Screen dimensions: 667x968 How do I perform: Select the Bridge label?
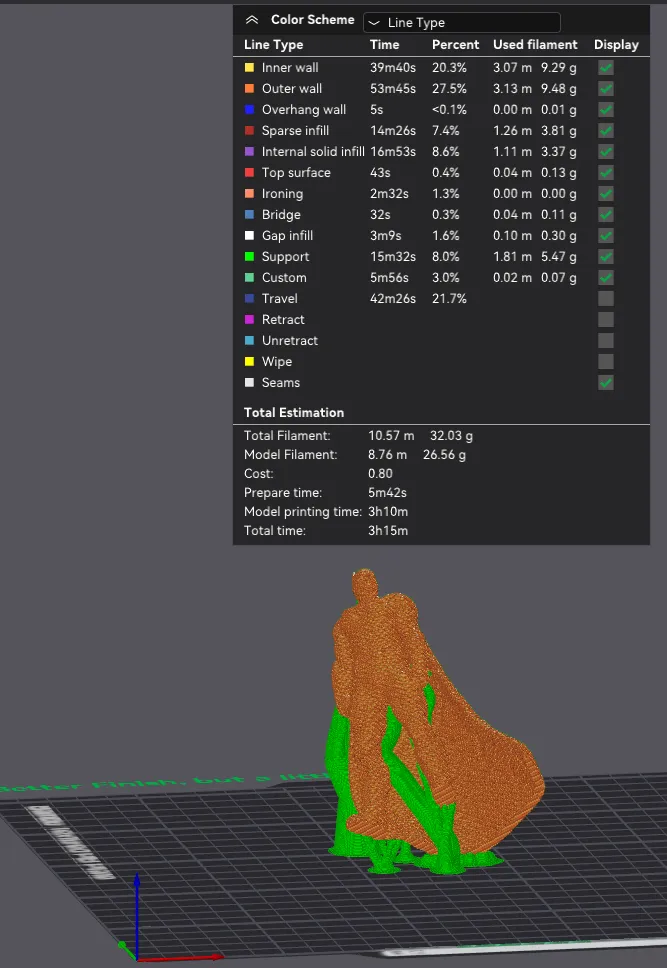[x=281, y=215]
